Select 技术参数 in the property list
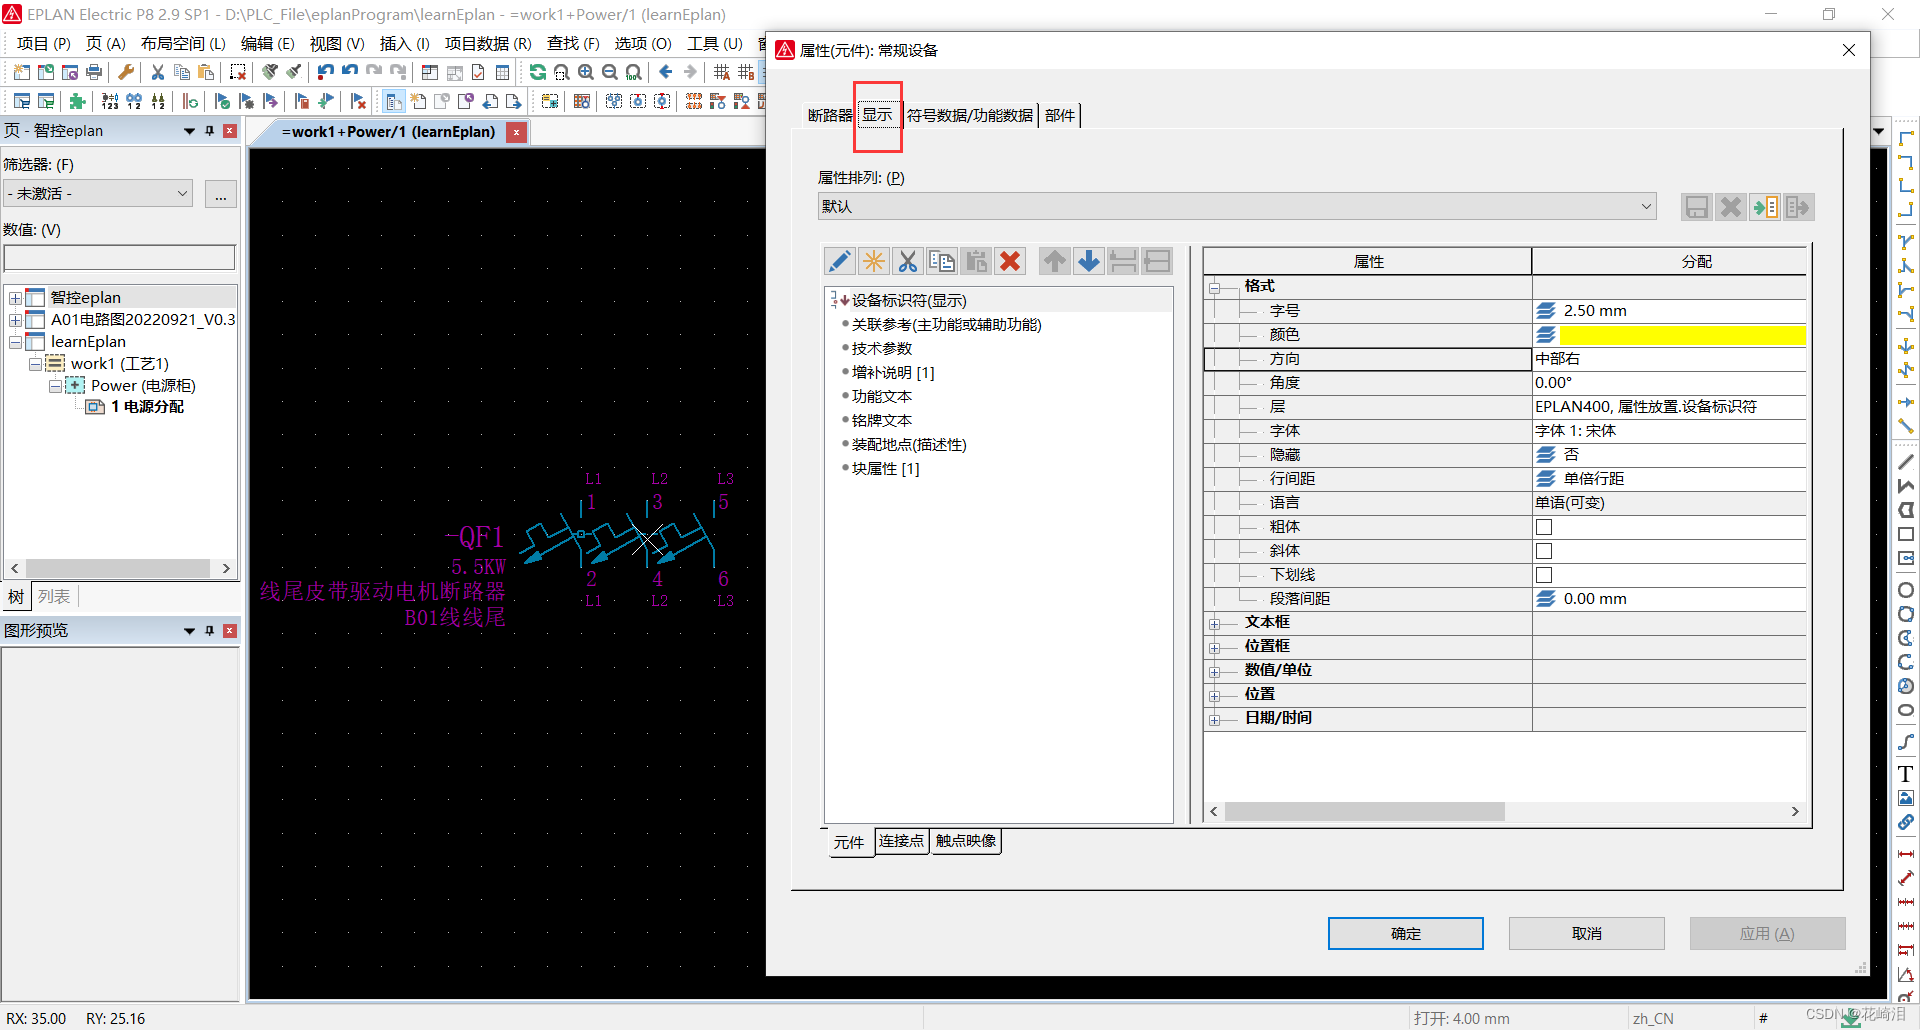The image size is (1920, 1030). click(x=881, y=349)
